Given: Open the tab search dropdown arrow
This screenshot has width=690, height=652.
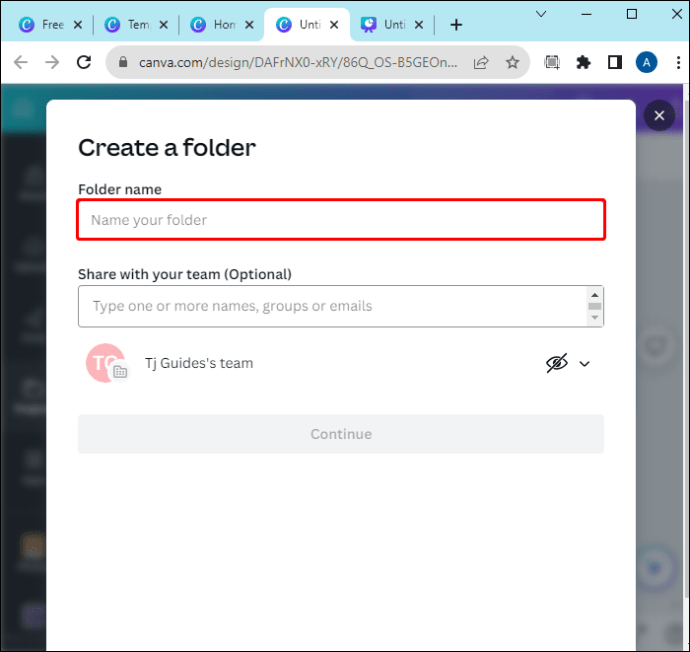Looking at the screenshot, I should (x=541, y=14).
